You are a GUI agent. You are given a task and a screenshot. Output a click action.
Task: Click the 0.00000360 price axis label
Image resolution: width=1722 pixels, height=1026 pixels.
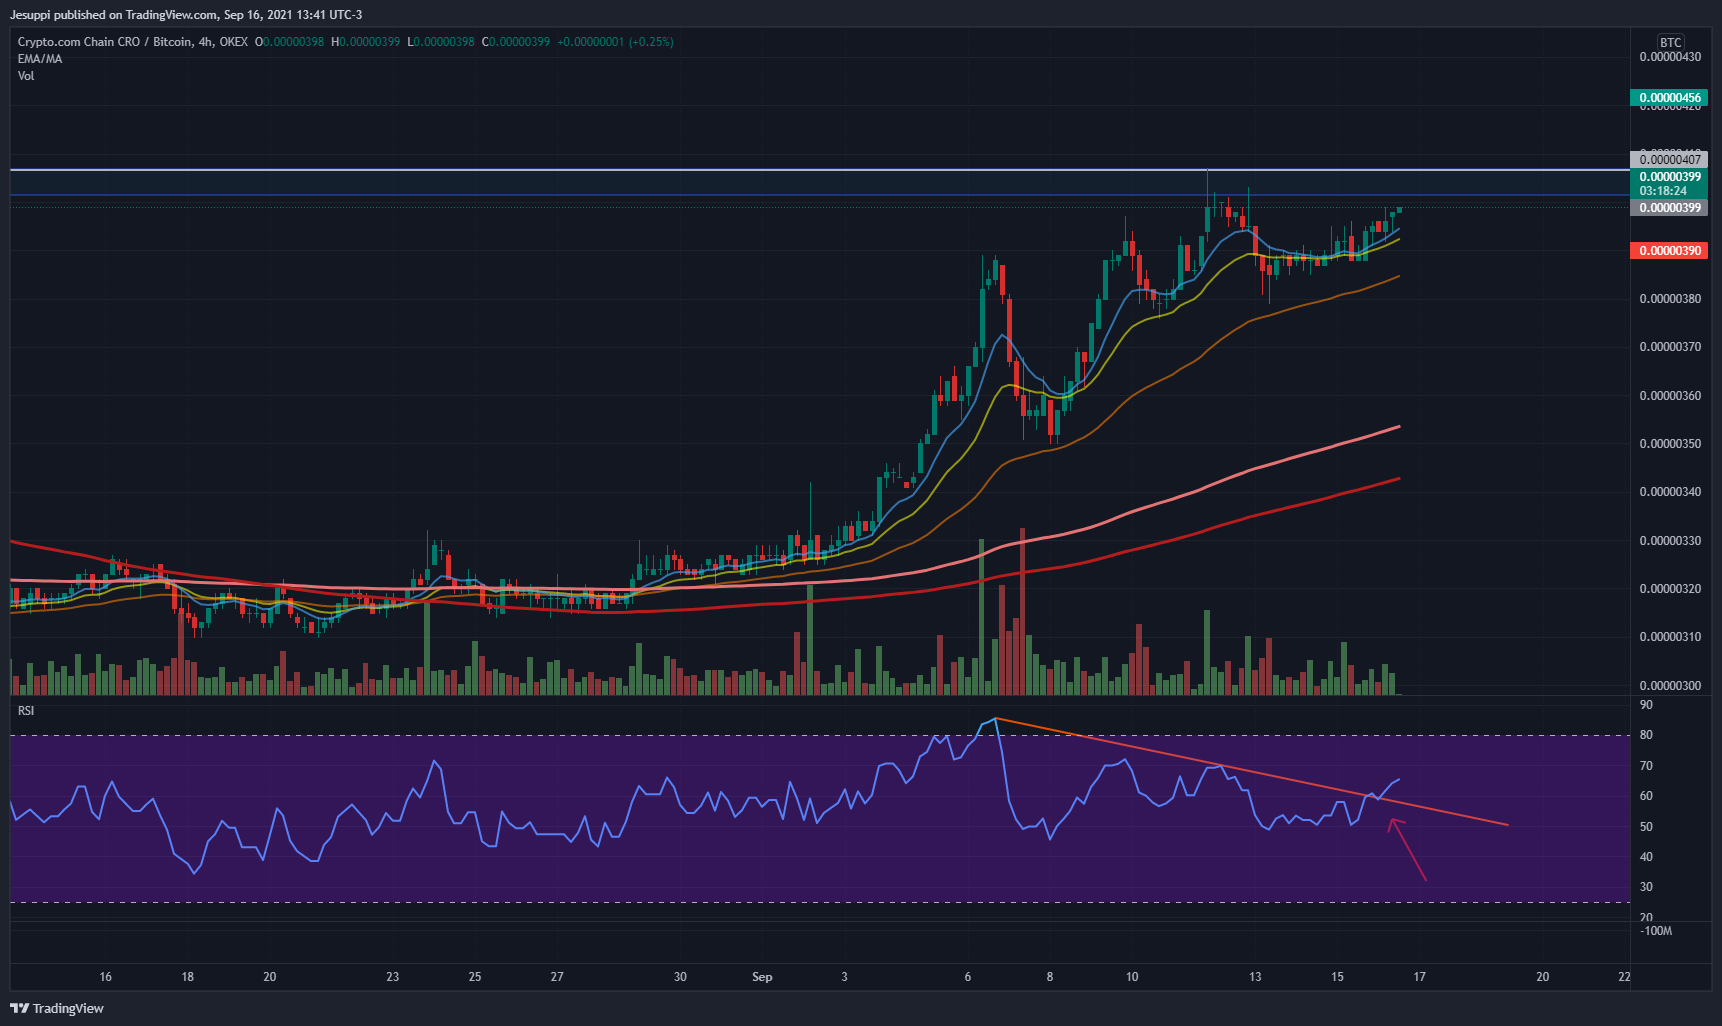tap(1670, 396)
